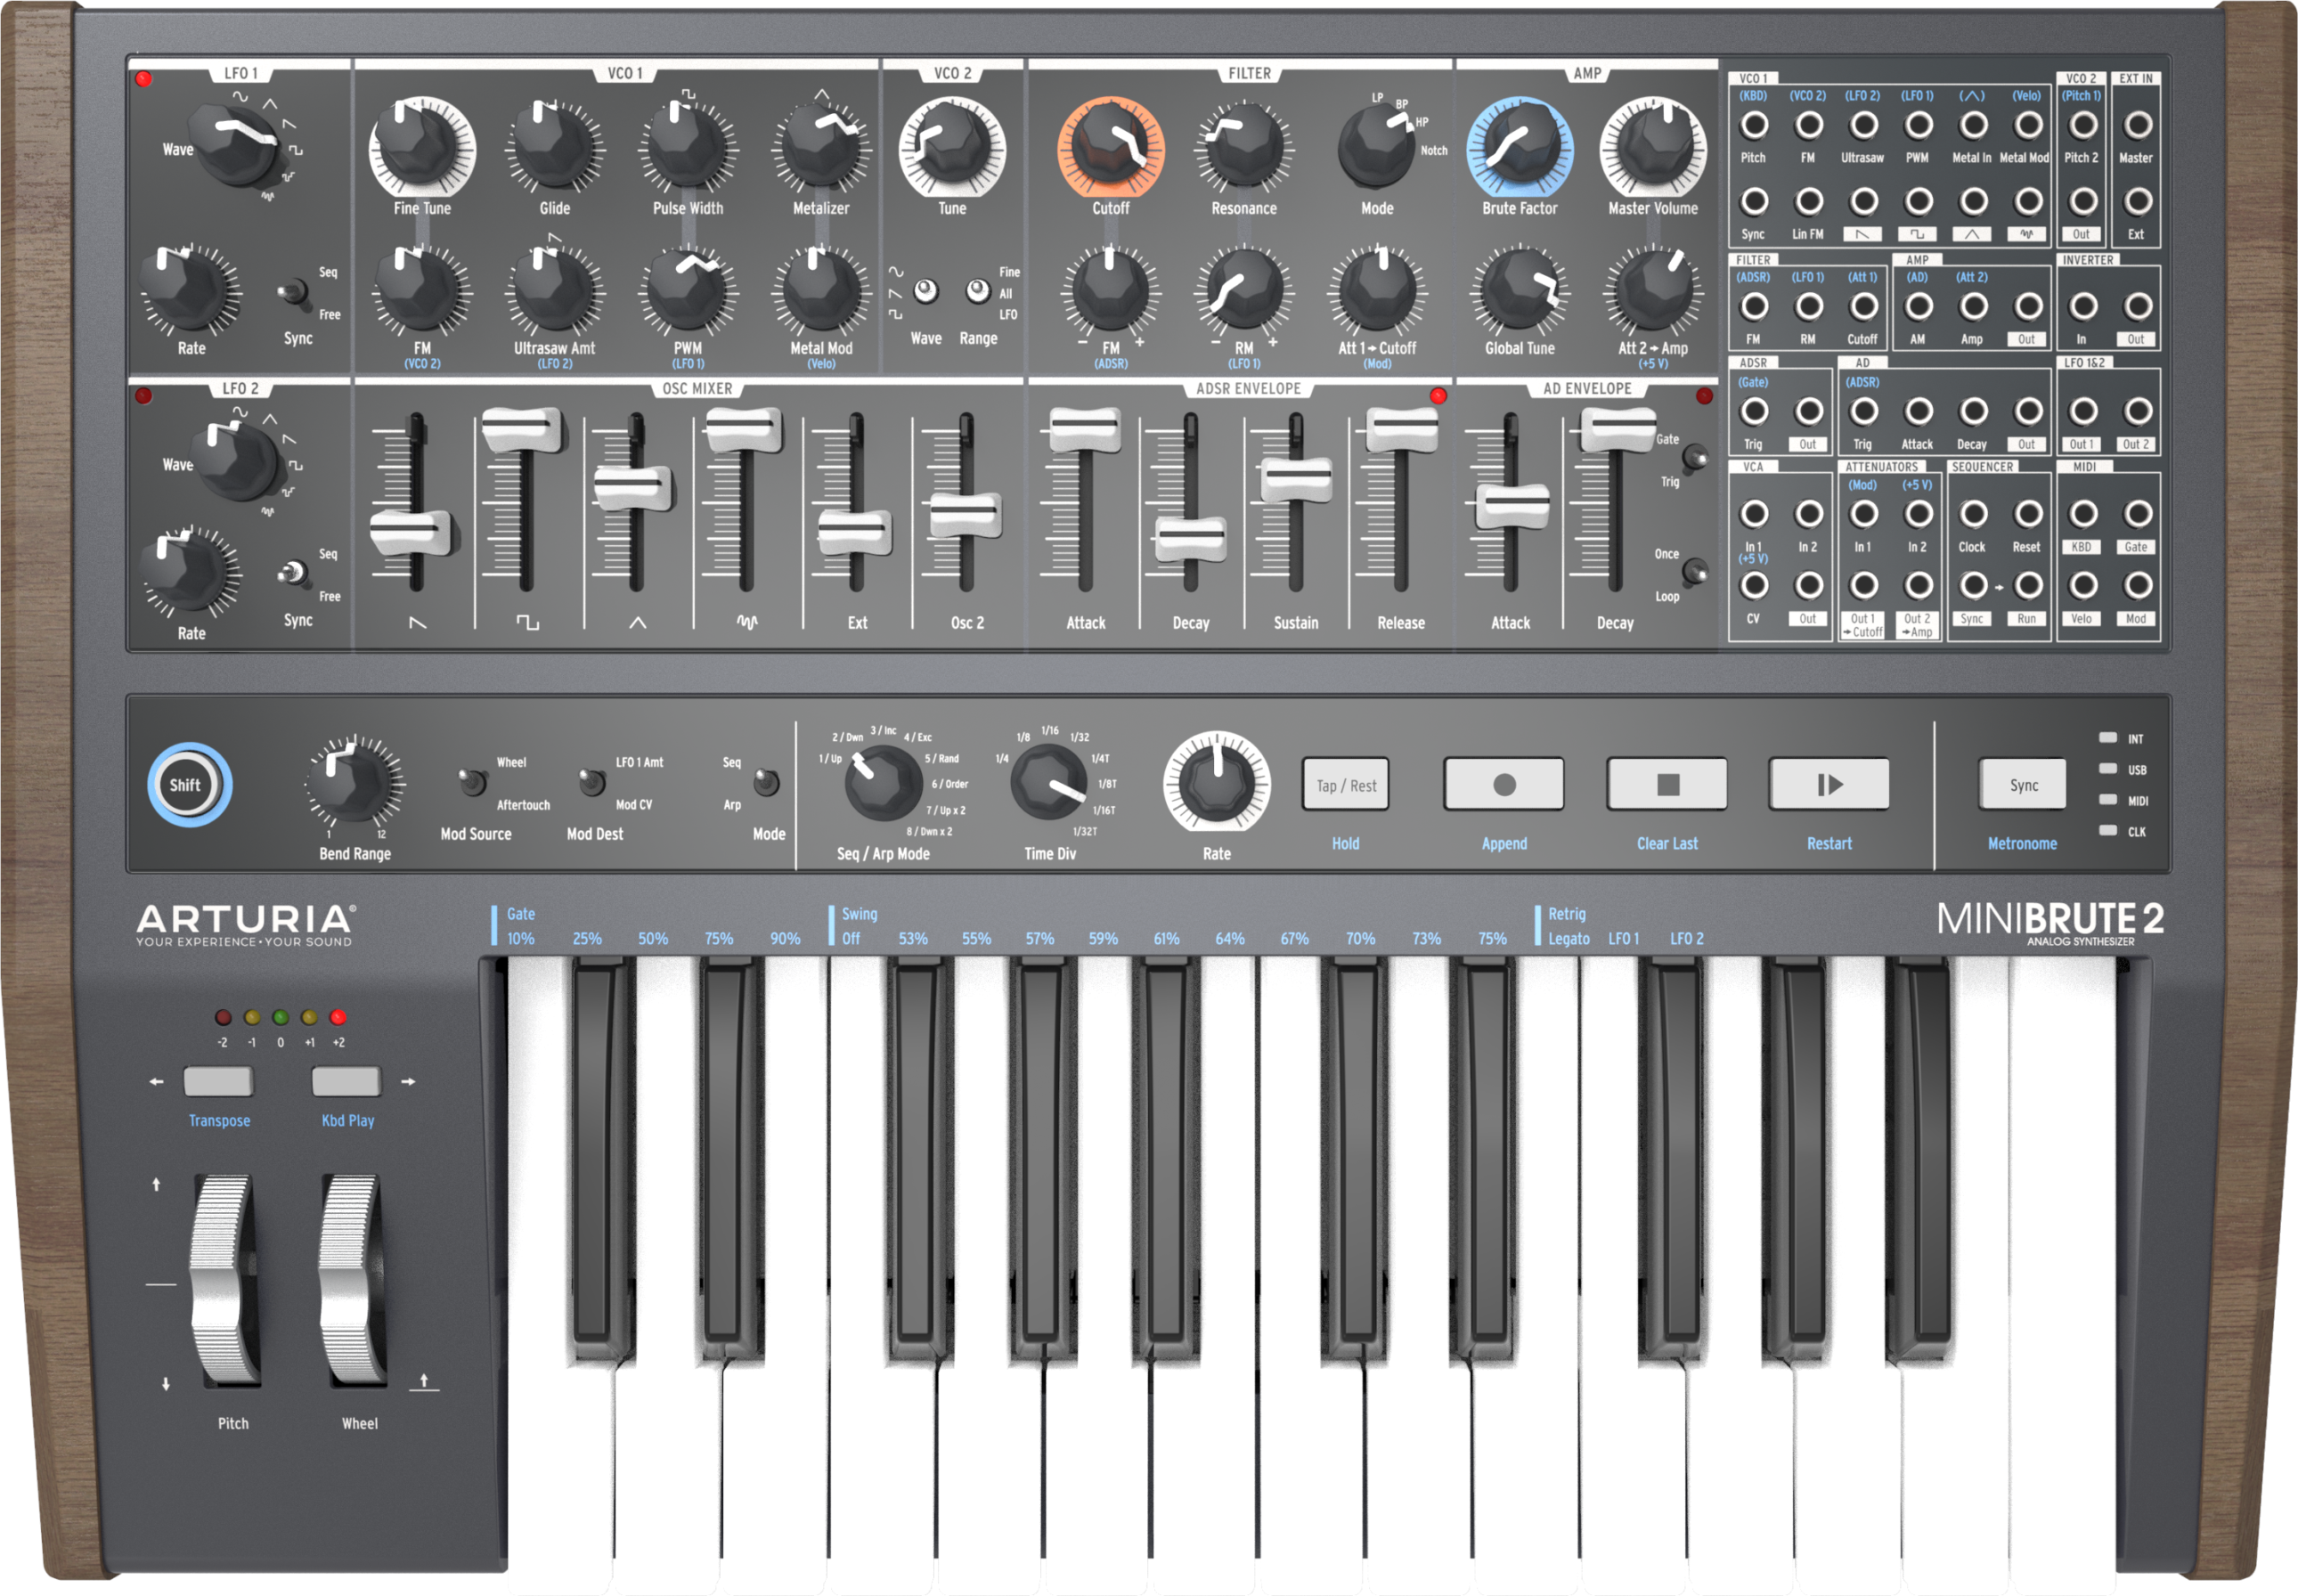The width and height of the screenshot is (2298, 1596).
Task: Click the Att 2 Amp knob
Action: tap(1652, 290)
